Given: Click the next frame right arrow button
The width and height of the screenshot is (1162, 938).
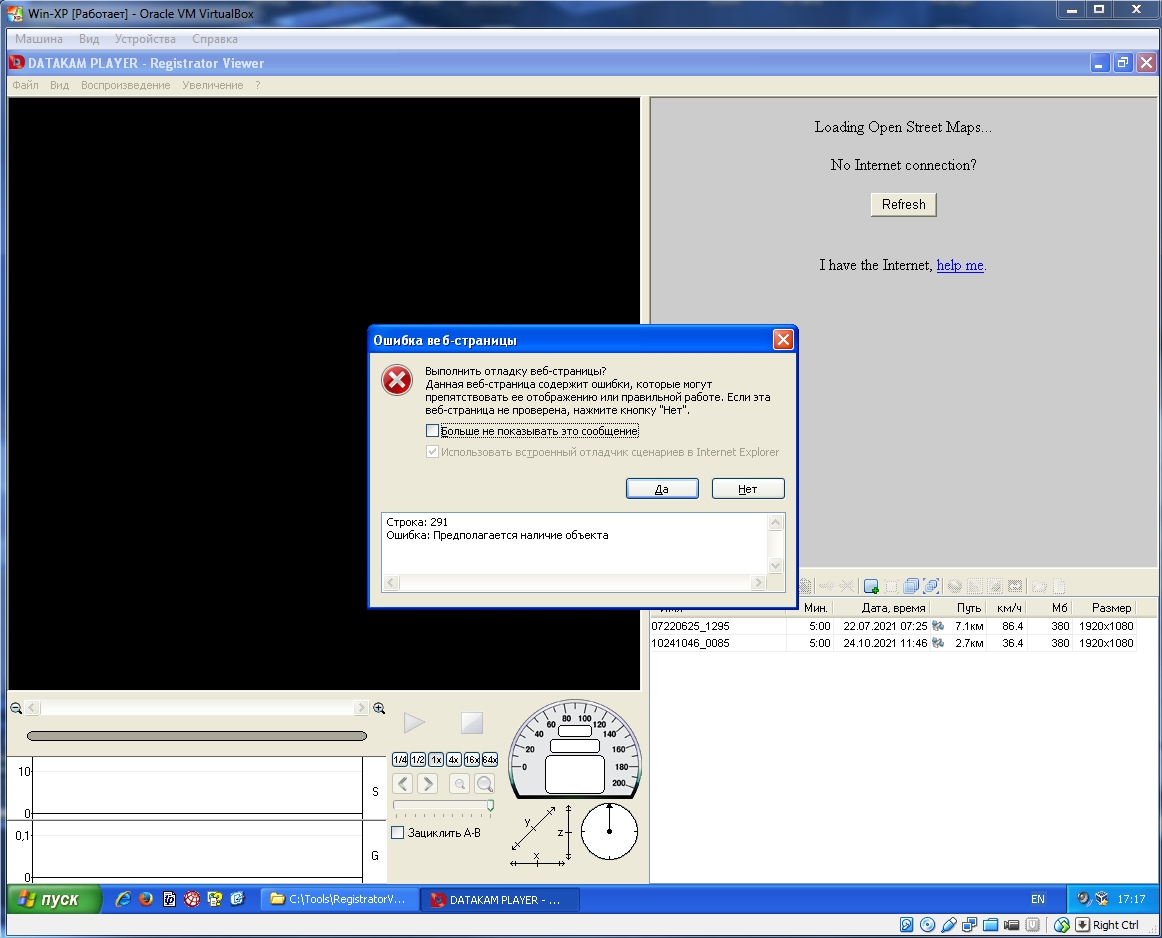Looking at the screenshot, I should tap(428, 784).
